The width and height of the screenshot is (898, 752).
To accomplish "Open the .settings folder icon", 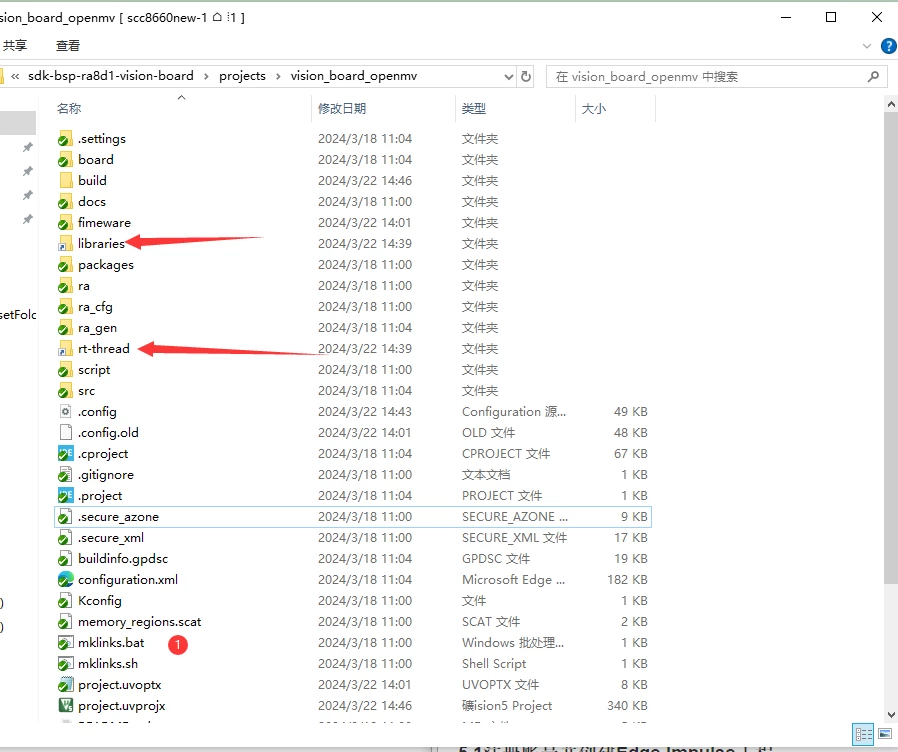I will pos(65,139).
